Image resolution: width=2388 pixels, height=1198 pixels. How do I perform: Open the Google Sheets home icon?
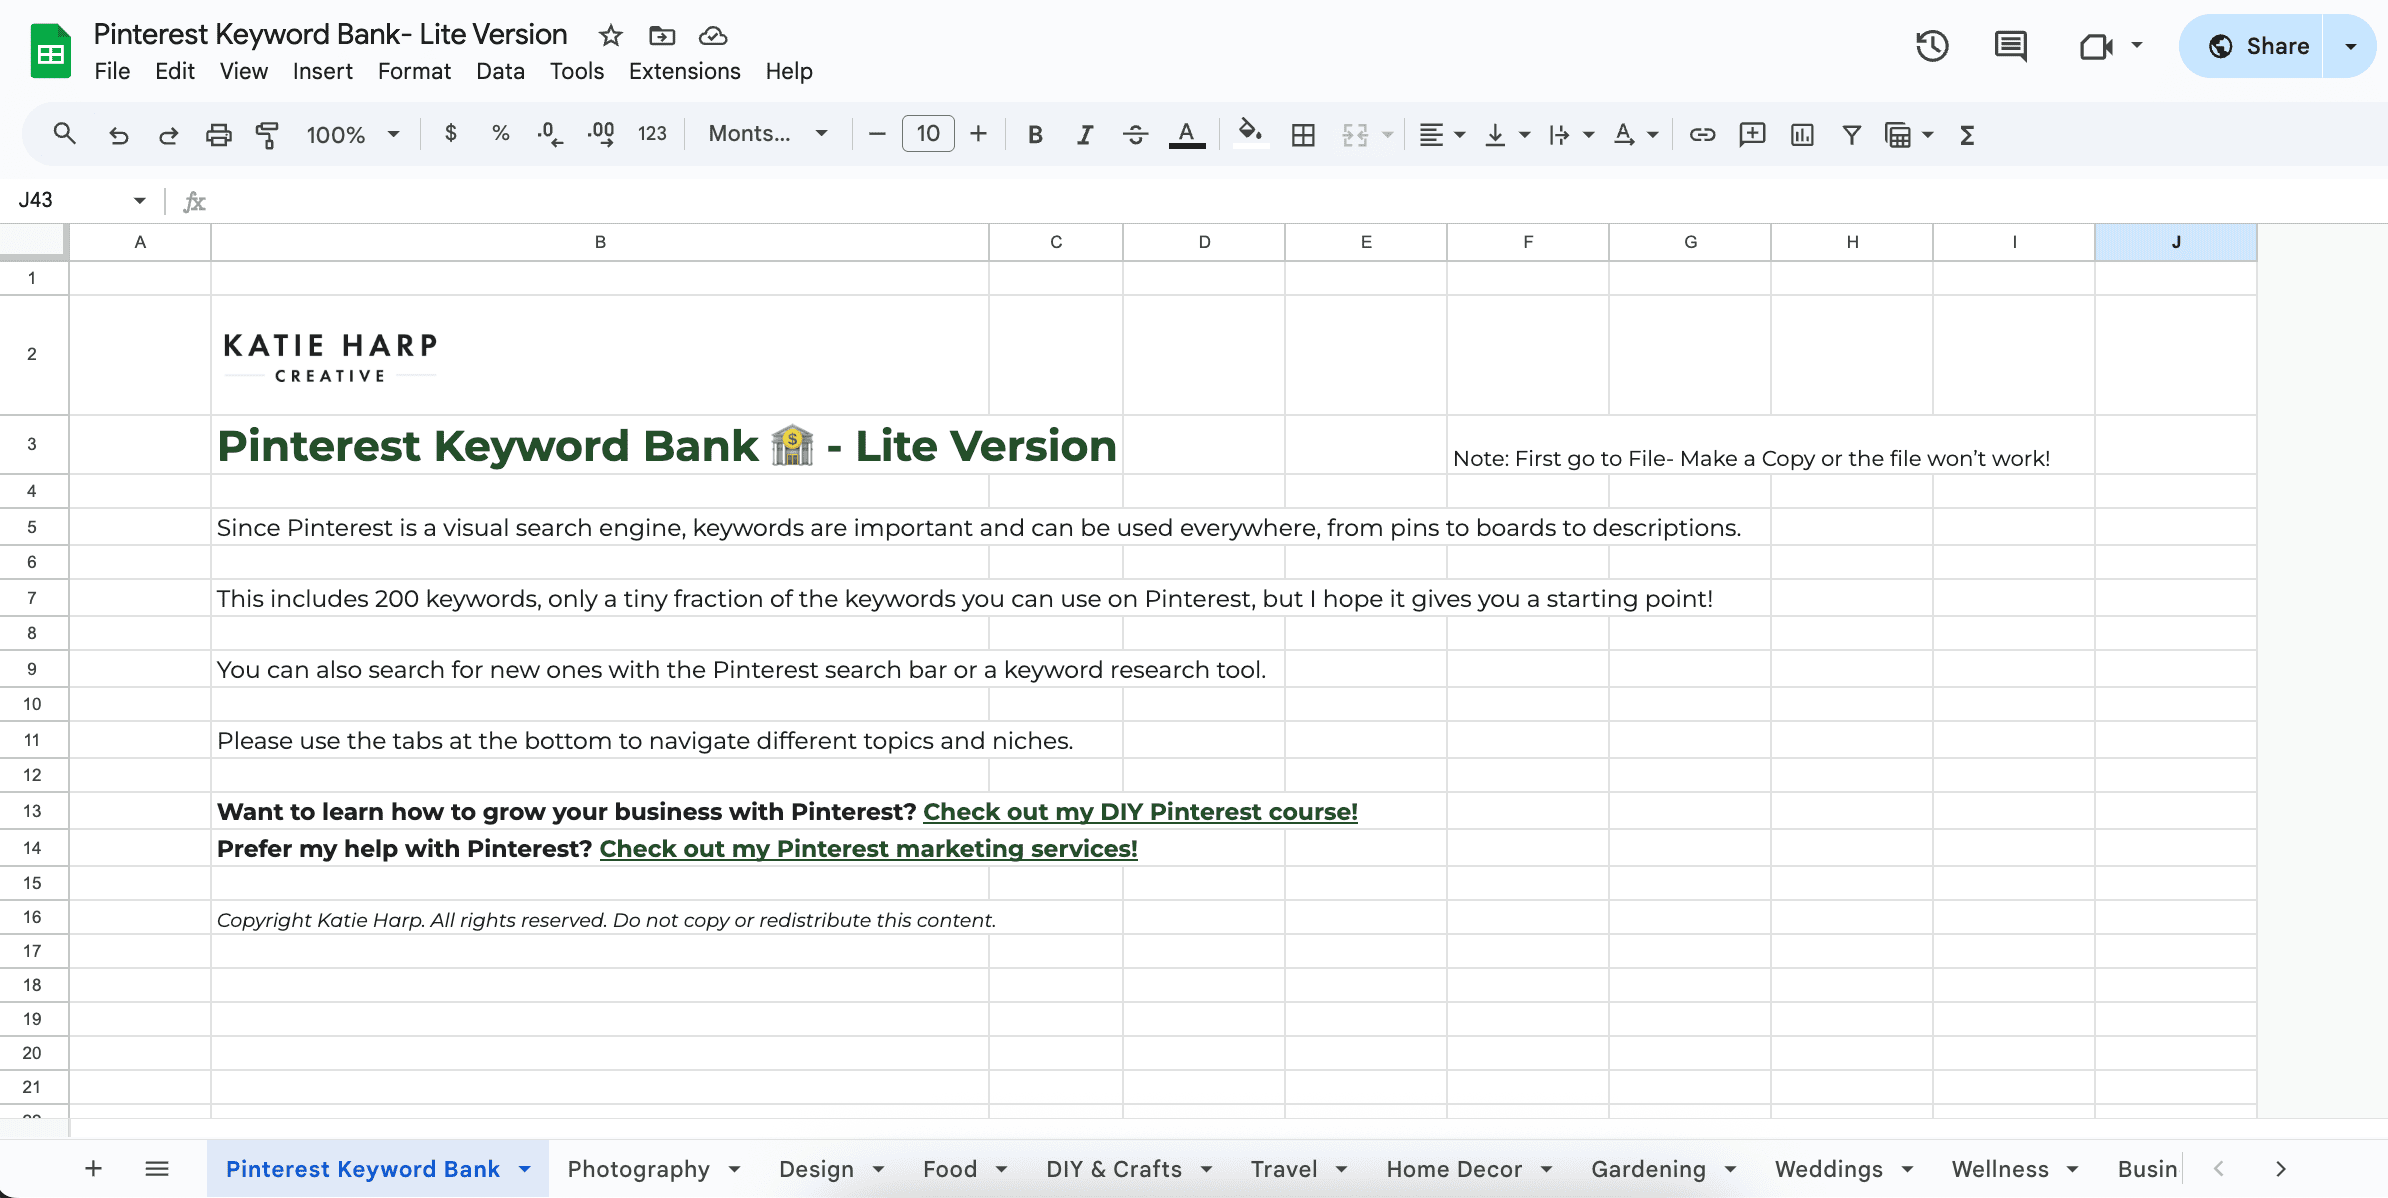pos(51,51)
